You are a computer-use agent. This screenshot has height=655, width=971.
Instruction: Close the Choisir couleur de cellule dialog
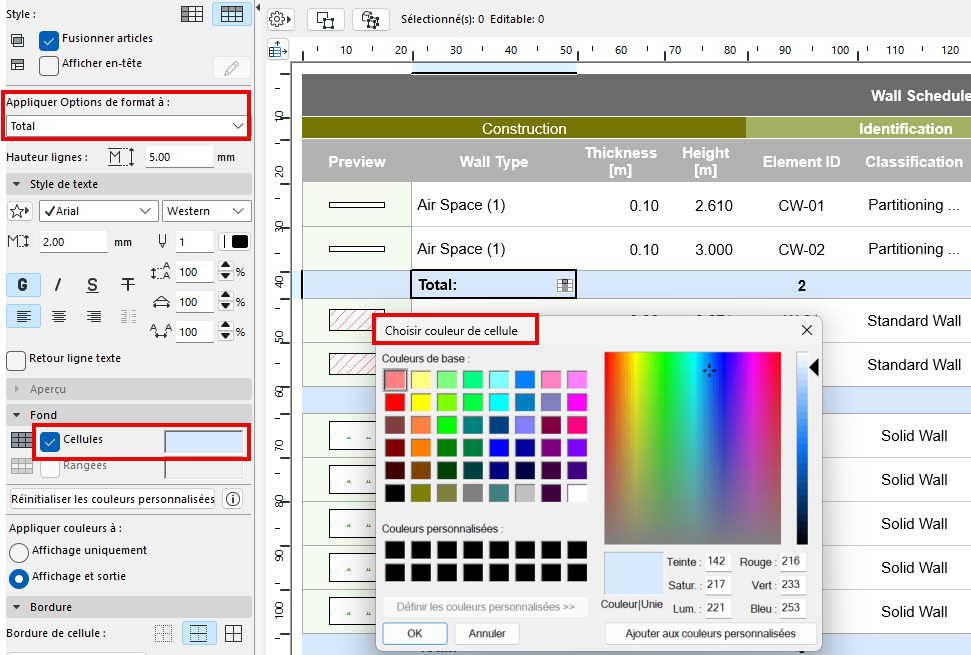point(807,330)
